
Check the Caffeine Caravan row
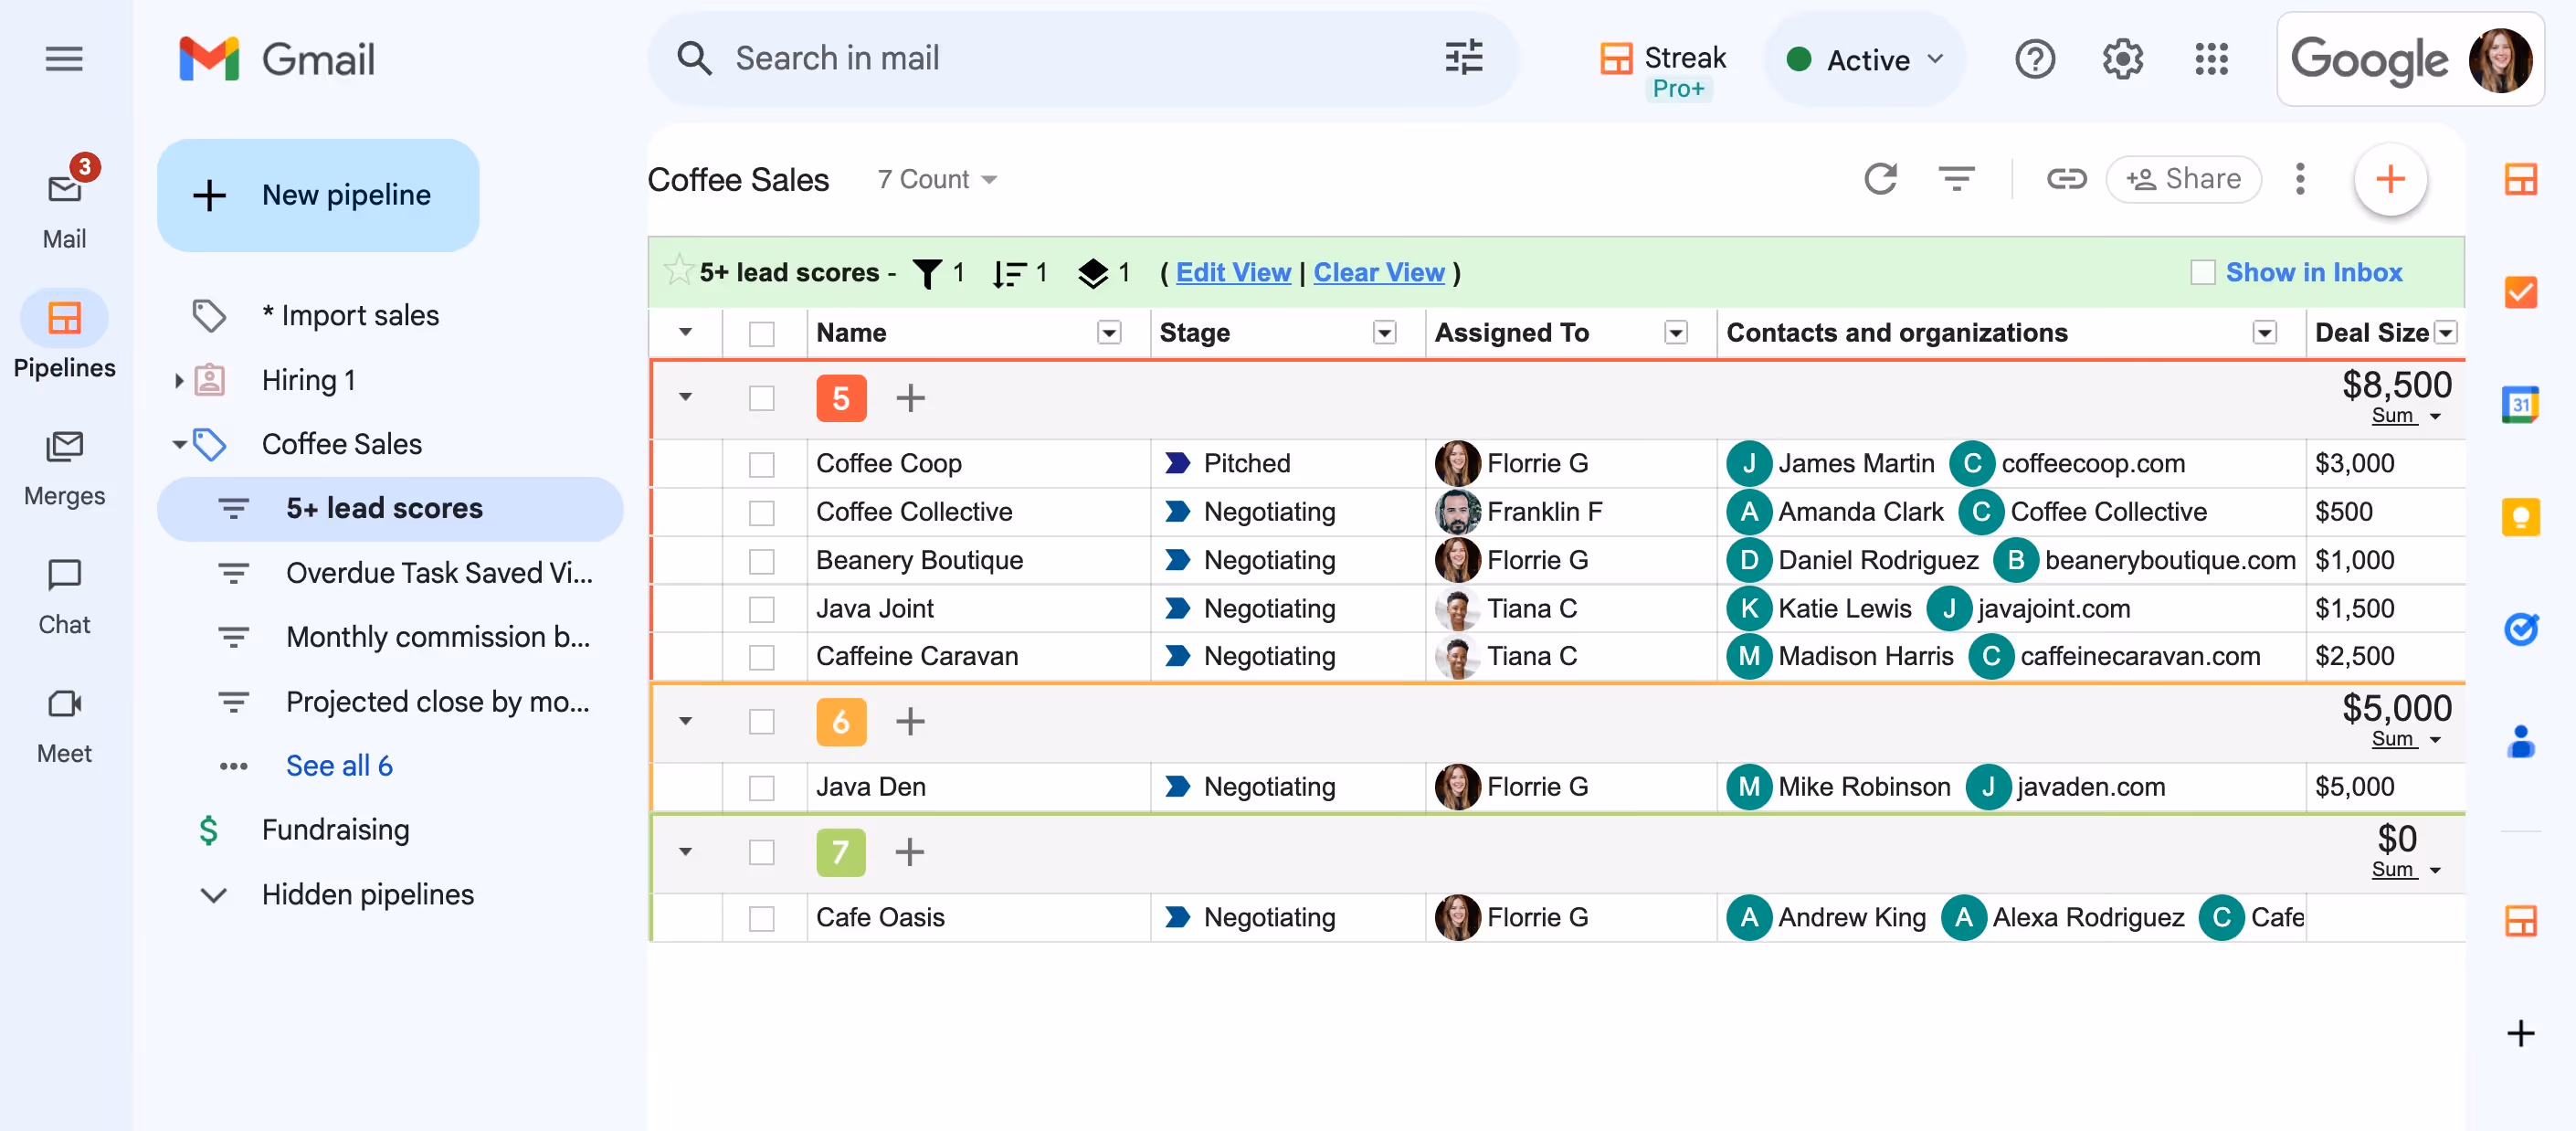point(762,657)
